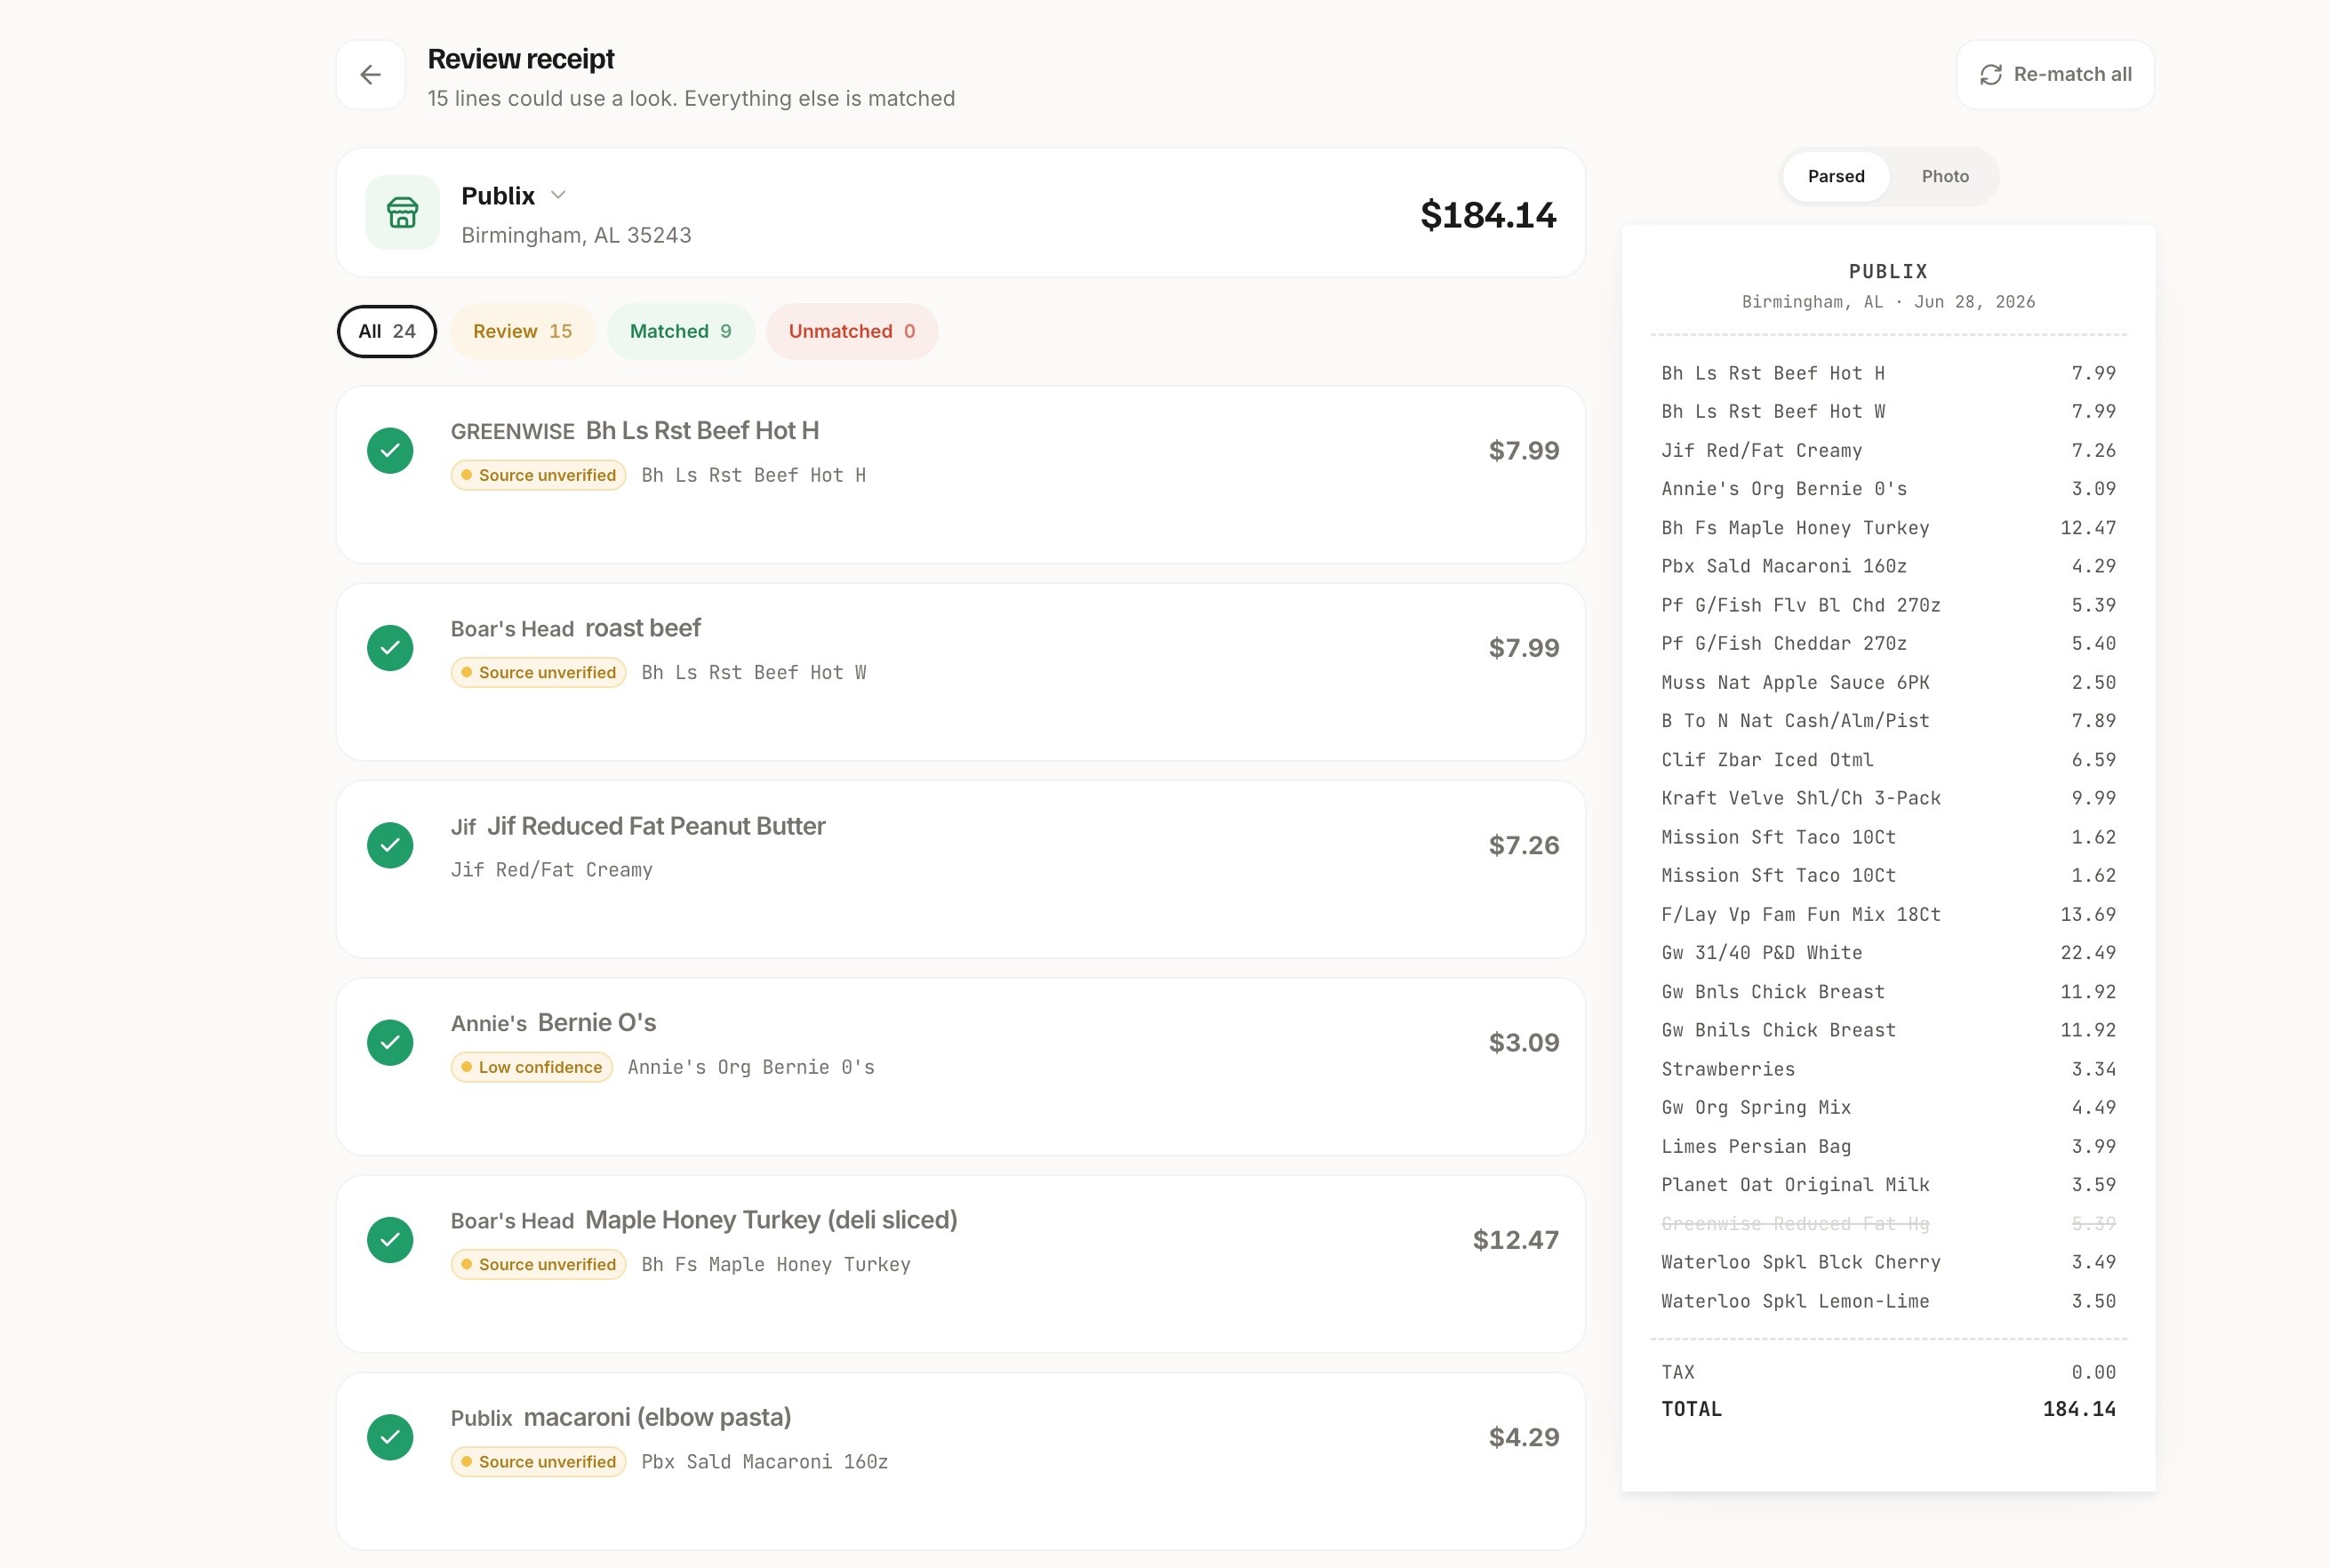Click the $12.47 price on Maple Honey Turkey

1515,1240
